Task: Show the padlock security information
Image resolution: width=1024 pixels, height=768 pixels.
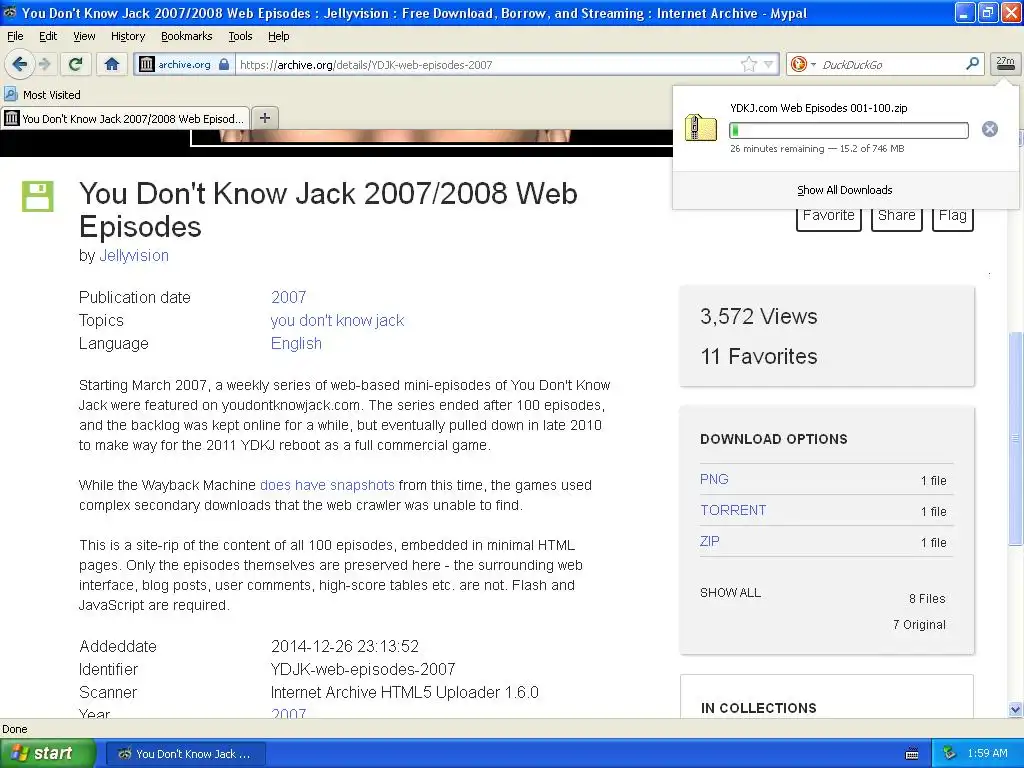Action: (x=224, y=64)
